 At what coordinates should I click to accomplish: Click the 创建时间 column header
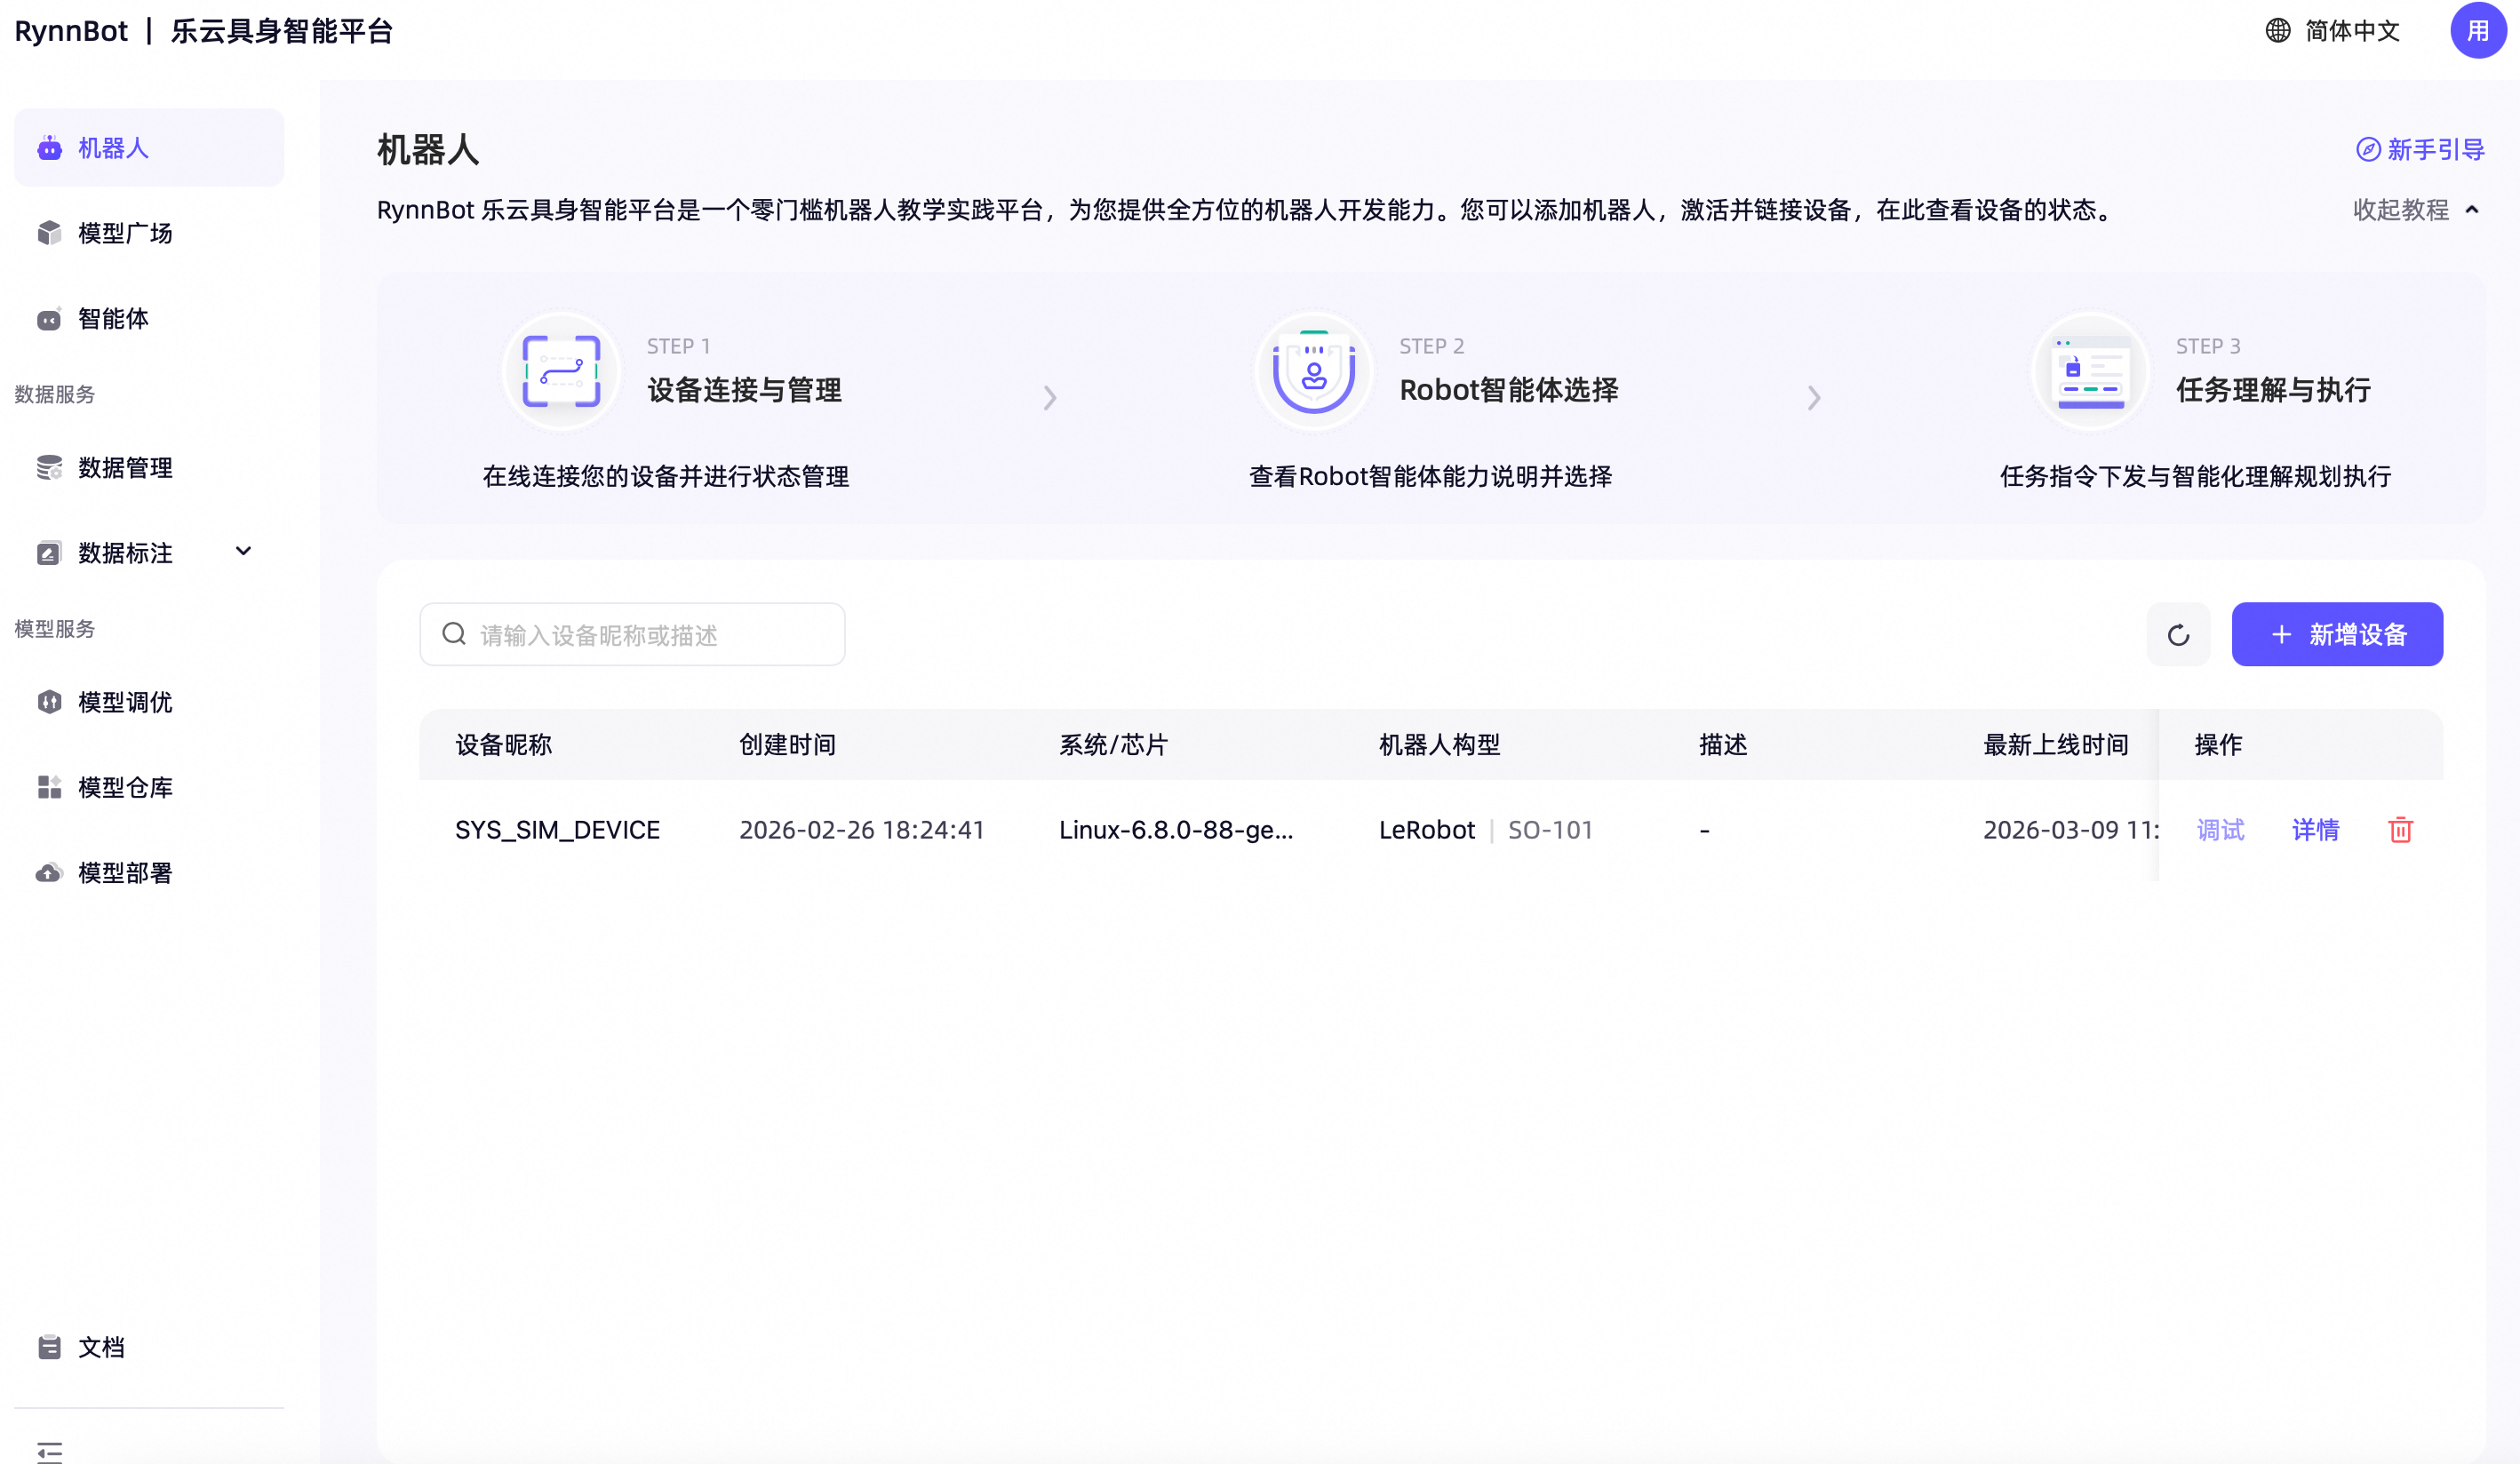787,745
